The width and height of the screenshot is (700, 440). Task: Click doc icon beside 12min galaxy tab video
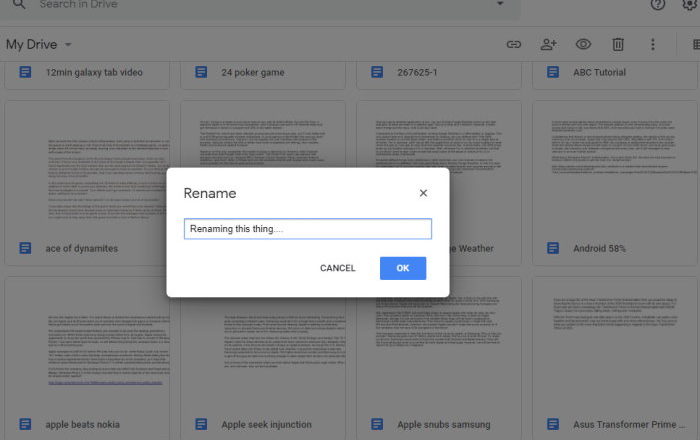[x=25, y=72]
